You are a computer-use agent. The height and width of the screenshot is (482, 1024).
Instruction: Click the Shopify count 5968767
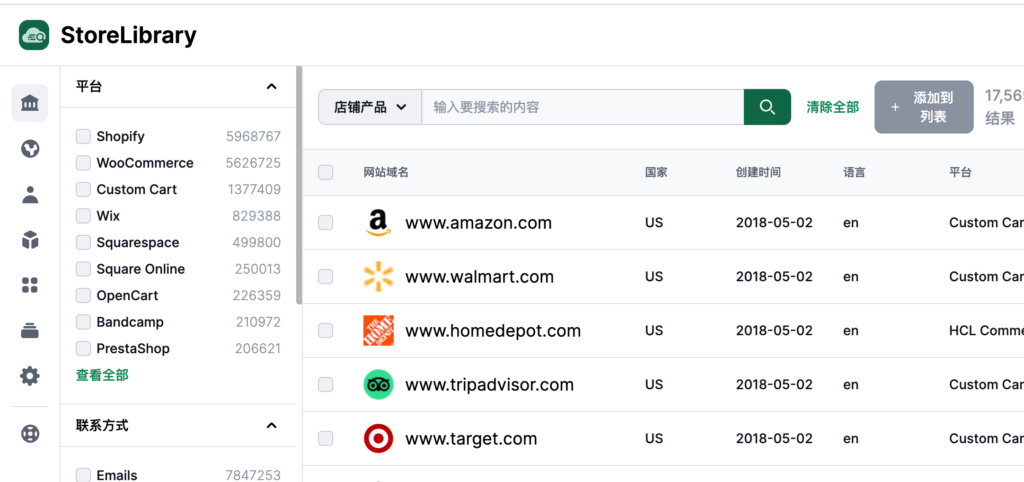tap(253, 137)
